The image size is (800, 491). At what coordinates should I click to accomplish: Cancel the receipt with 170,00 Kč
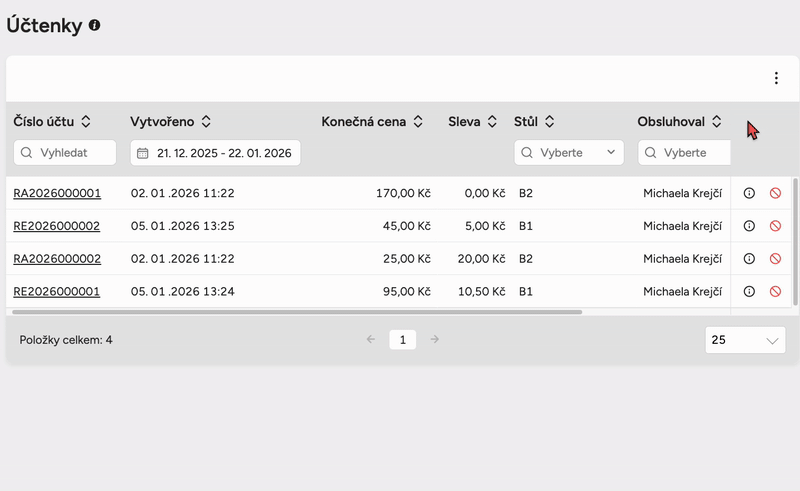pos(775,193)
